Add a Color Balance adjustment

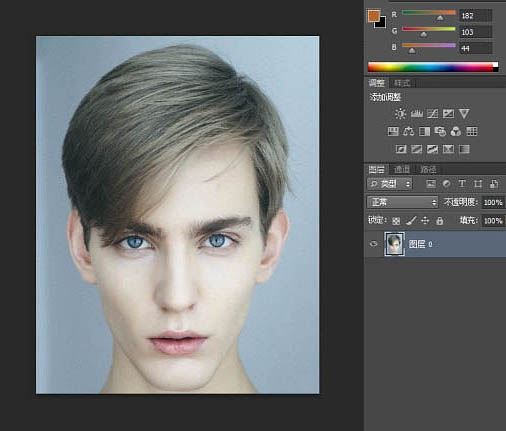click(408, 131)
